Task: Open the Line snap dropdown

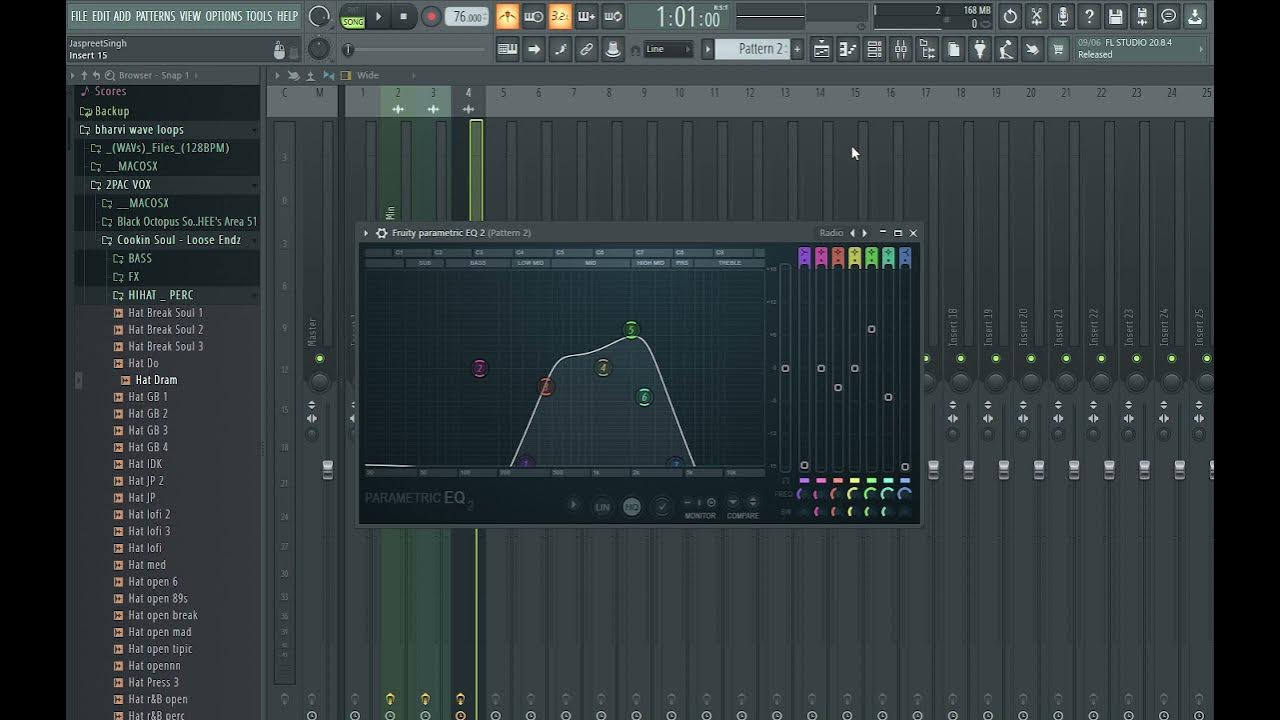Action: (x=668, y=49)
